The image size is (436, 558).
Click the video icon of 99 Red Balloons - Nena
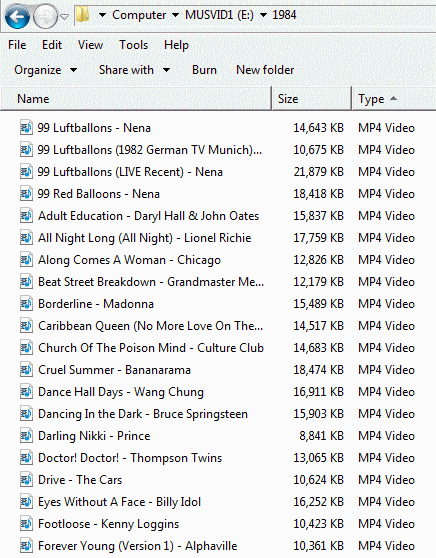click(x=26, y=194)
